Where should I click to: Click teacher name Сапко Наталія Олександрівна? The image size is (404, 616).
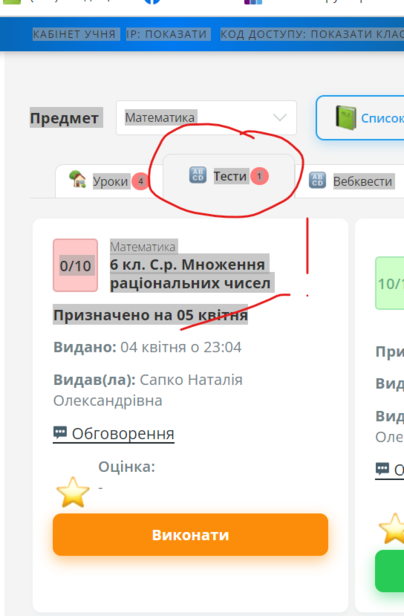(148, 390)
